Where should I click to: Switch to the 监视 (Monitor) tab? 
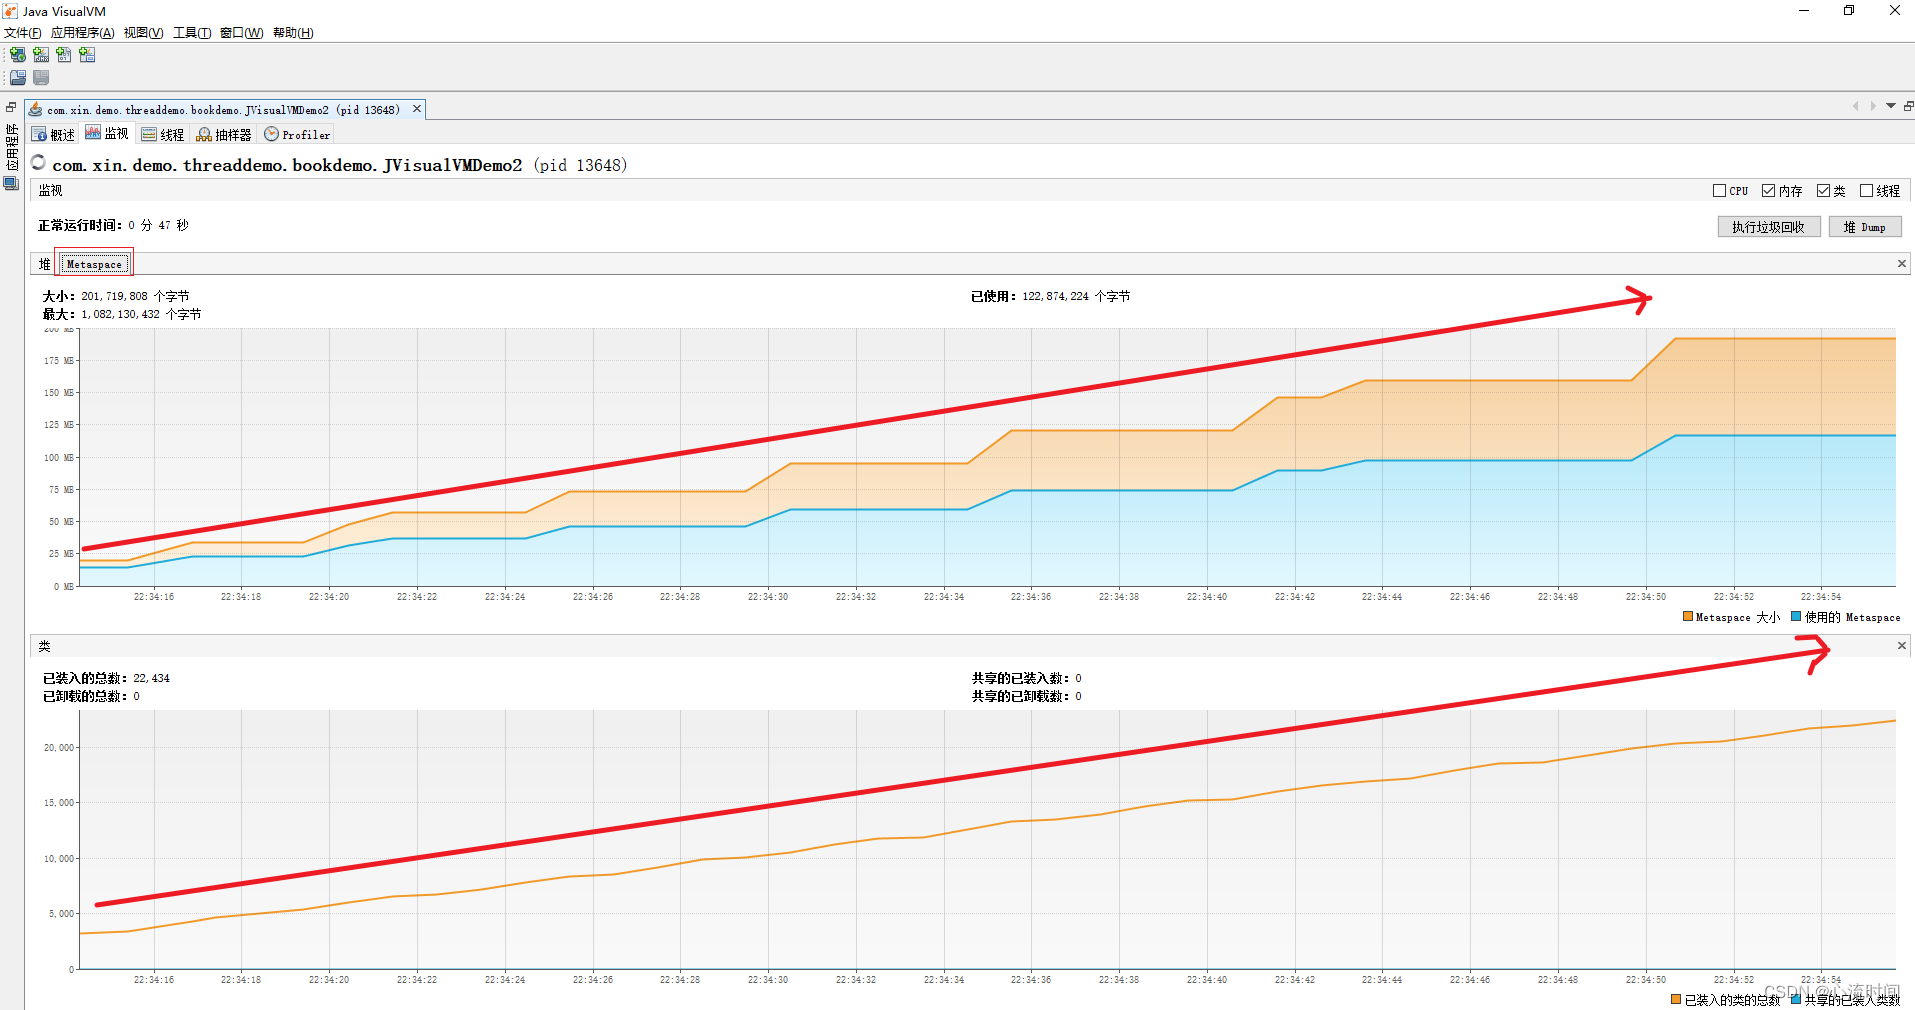click(107, 134)
